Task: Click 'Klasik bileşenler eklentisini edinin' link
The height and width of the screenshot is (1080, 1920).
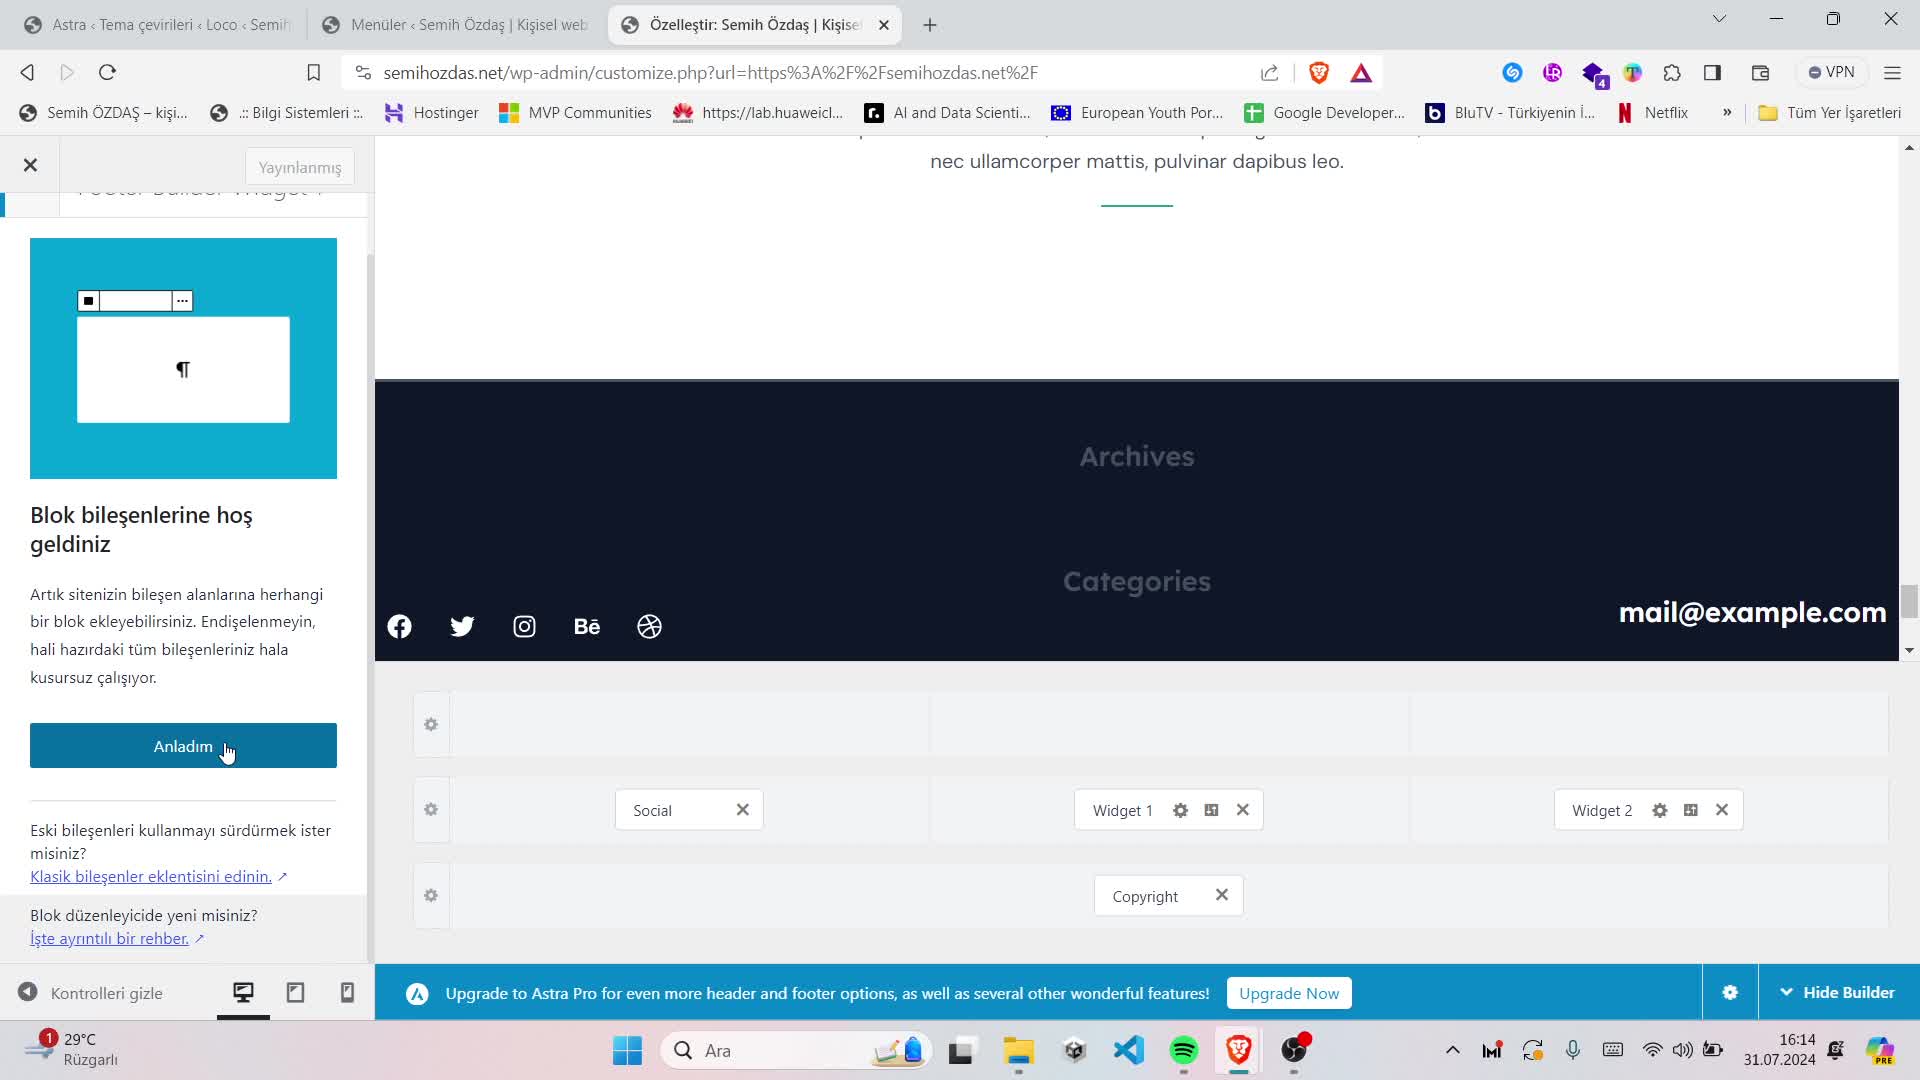Action: tap(149, 876)
